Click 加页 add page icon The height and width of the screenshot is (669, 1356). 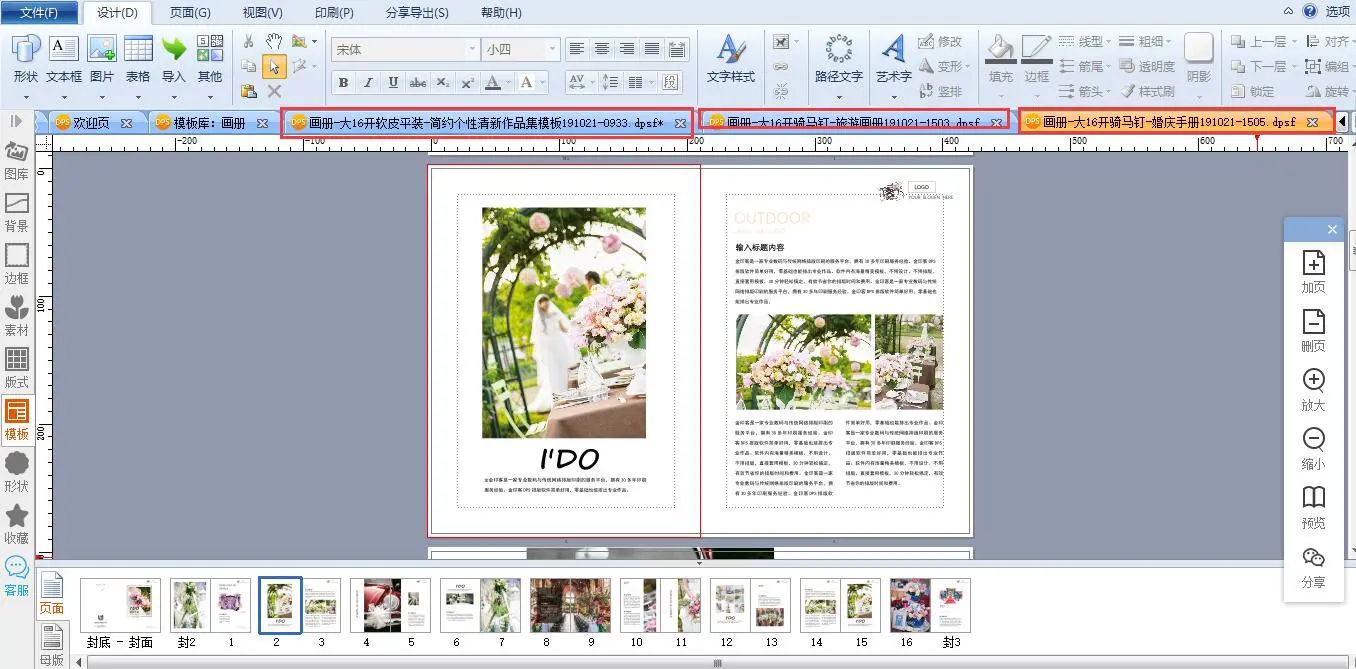coord(1313,271)
